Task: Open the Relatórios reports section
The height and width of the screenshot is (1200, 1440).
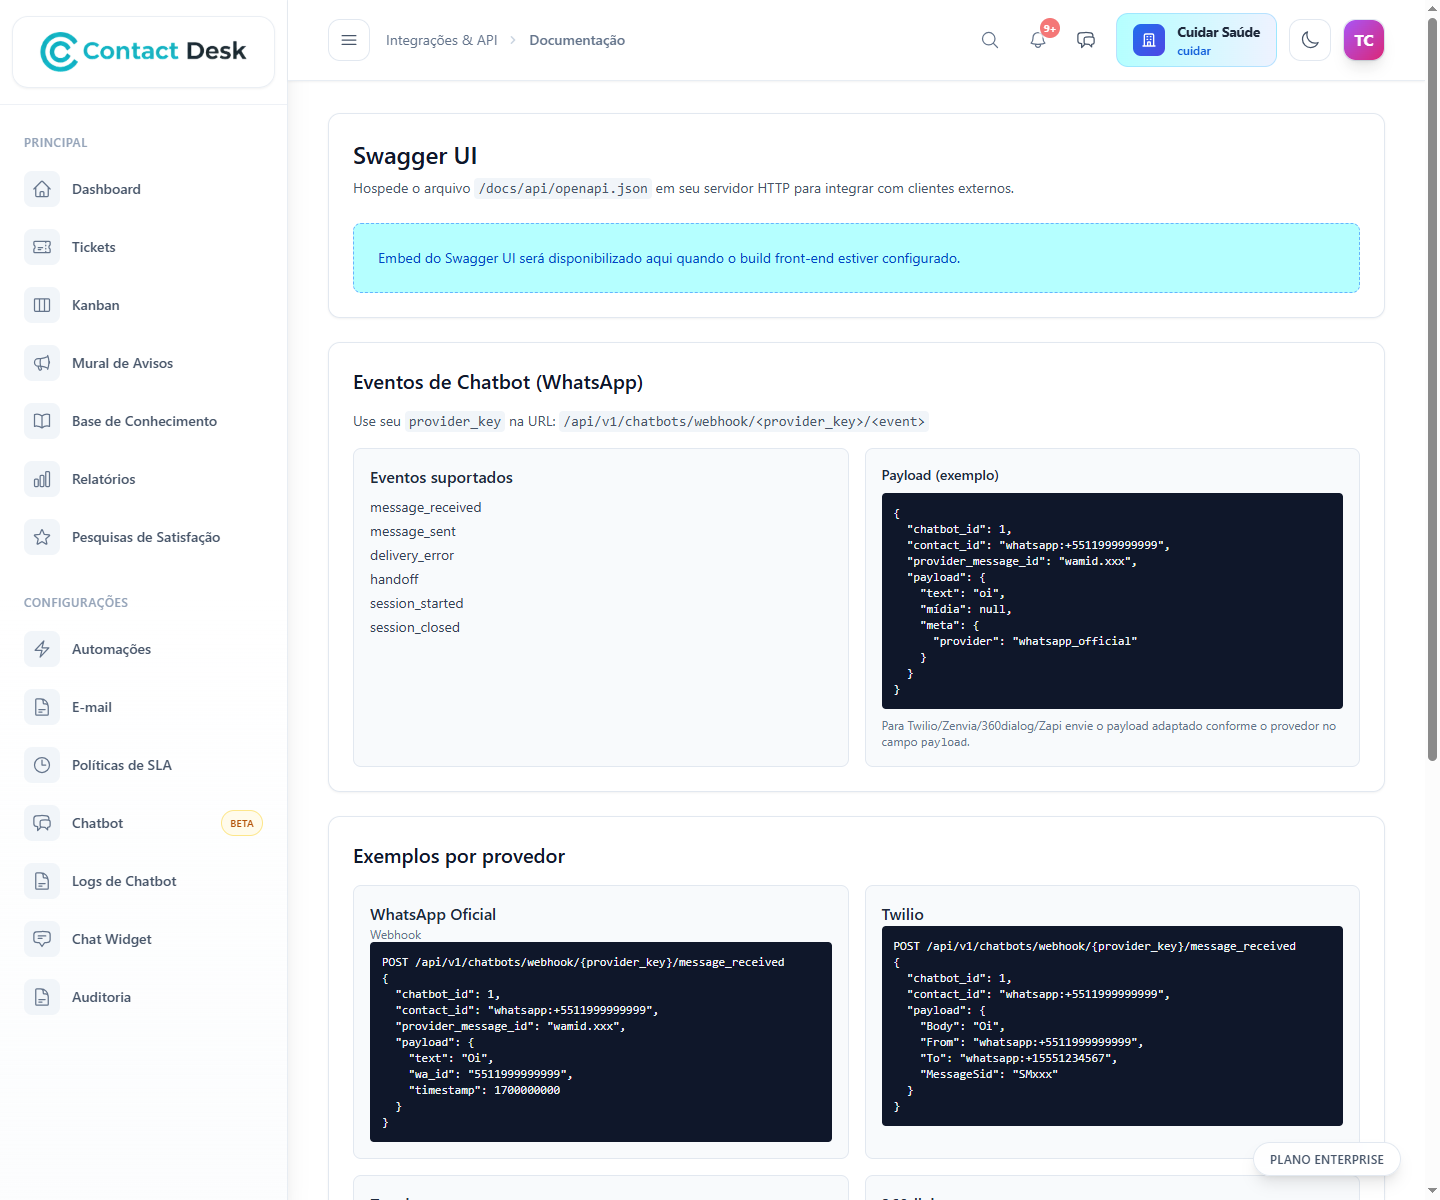Action: tap(103, 479)
